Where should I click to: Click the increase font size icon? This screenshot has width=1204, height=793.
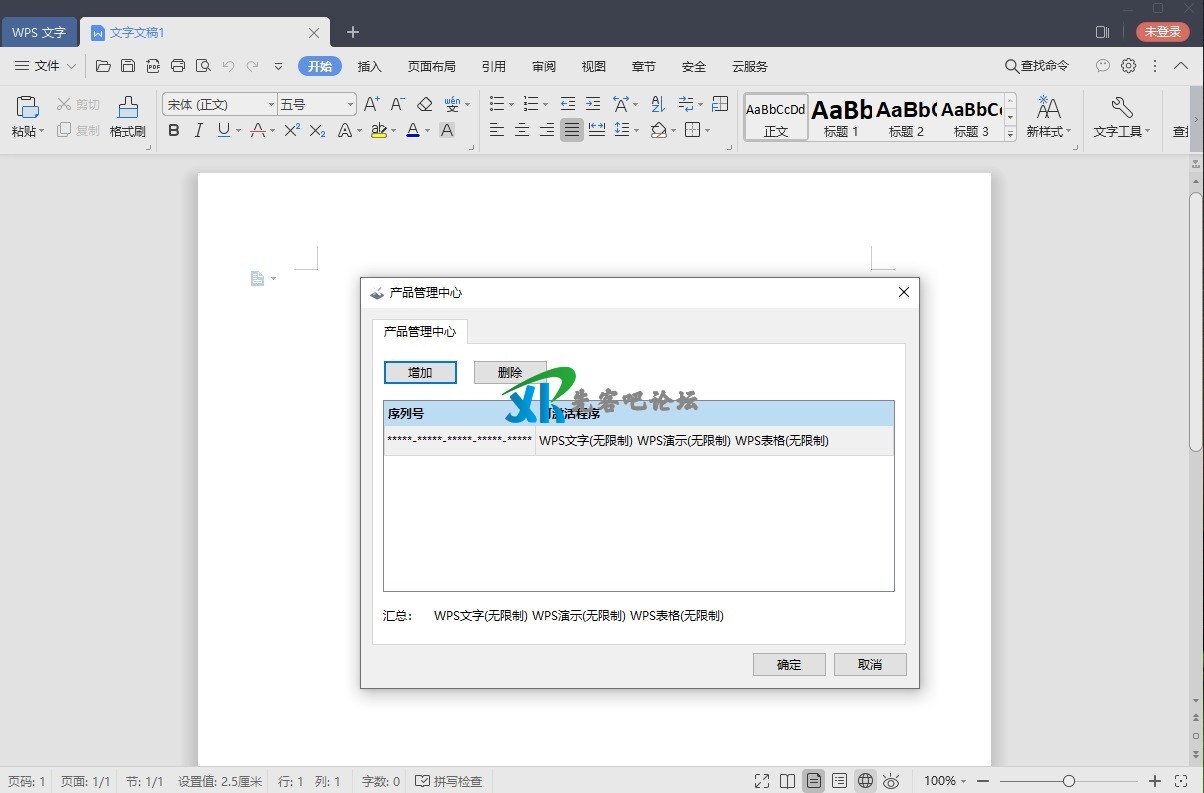[x=371, y=104]
